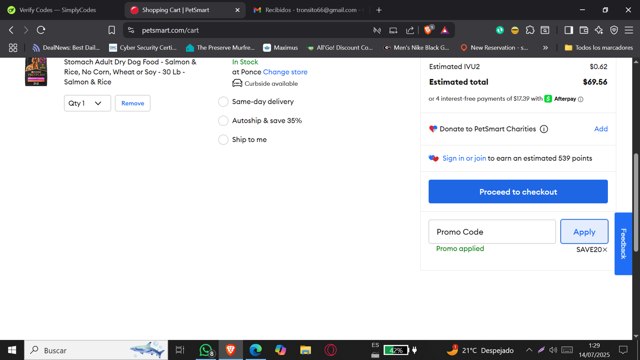Open the apps grid in bookmarks bar
Screen dimensions: 640x360
tap(13, 48)
